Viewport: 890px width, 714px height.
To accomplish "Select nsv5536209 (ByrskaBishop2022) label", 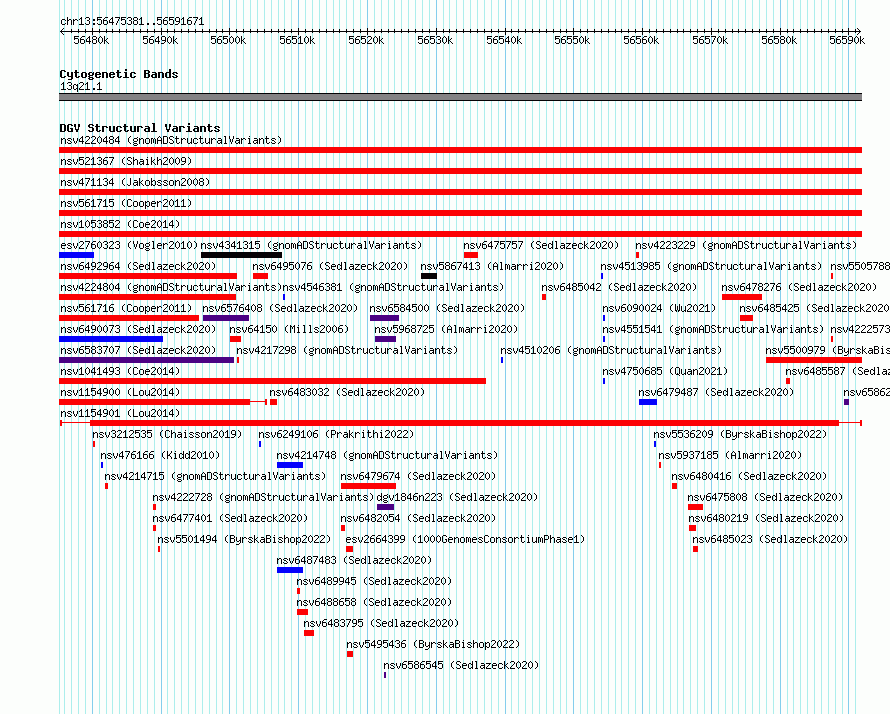I will point(740,434).
